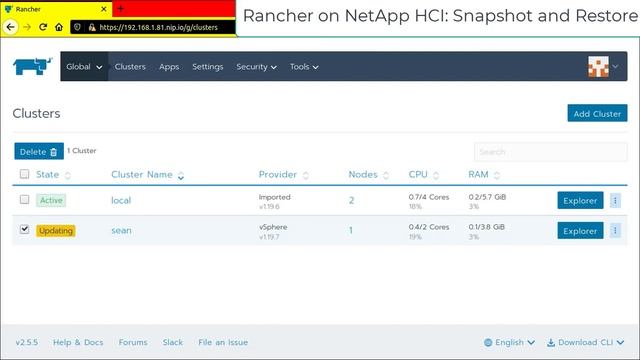The width and height of the screenshot is (640, 360).
Task: Click the Rancher cow logo
Action: (32, 66)
